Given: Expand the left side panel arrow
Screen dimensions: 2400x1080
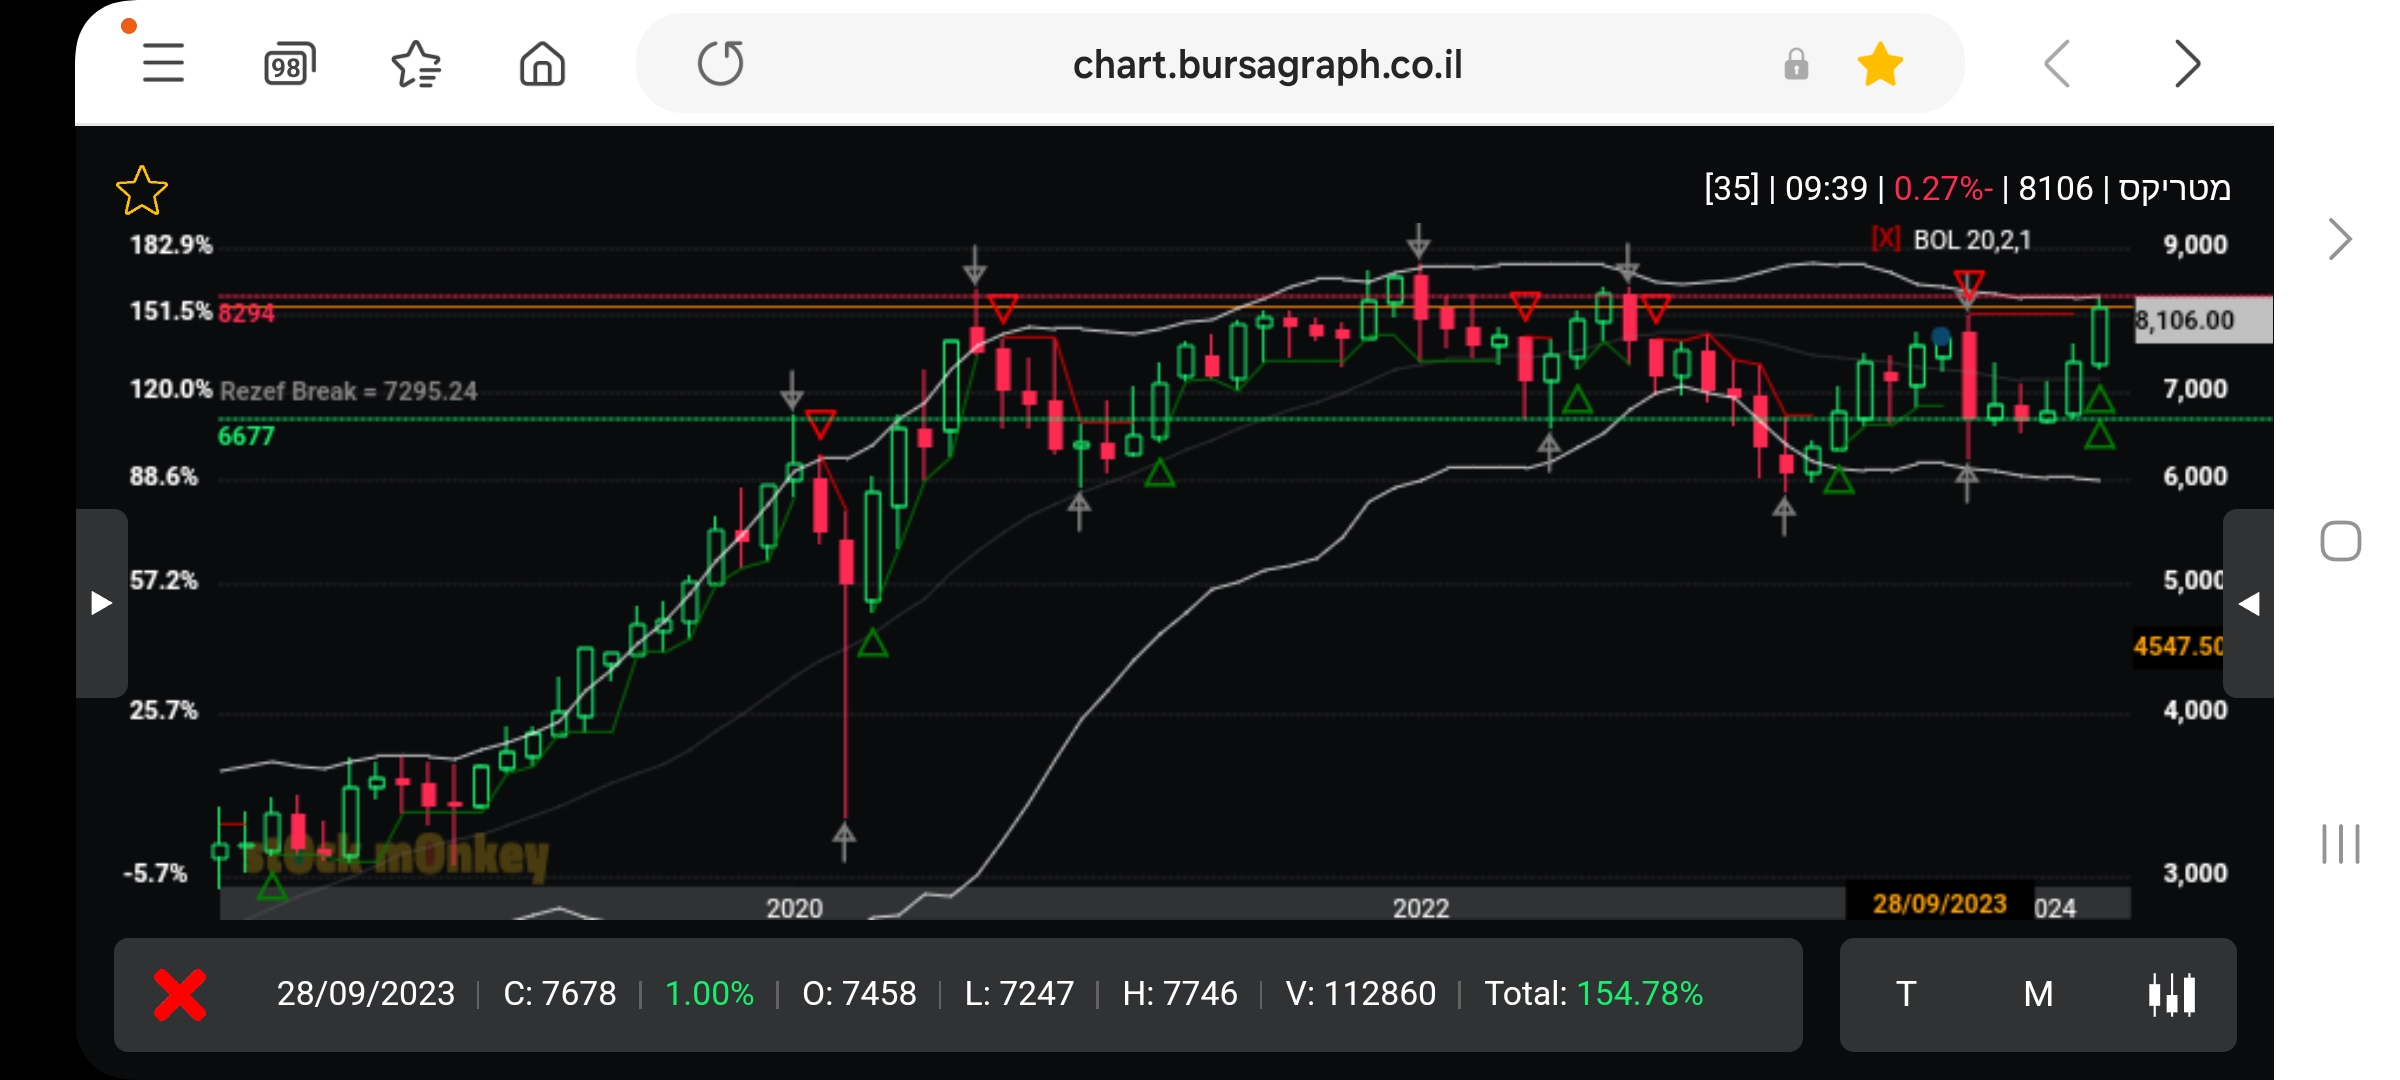Looking at the screenshot, I should pos(101,603).
